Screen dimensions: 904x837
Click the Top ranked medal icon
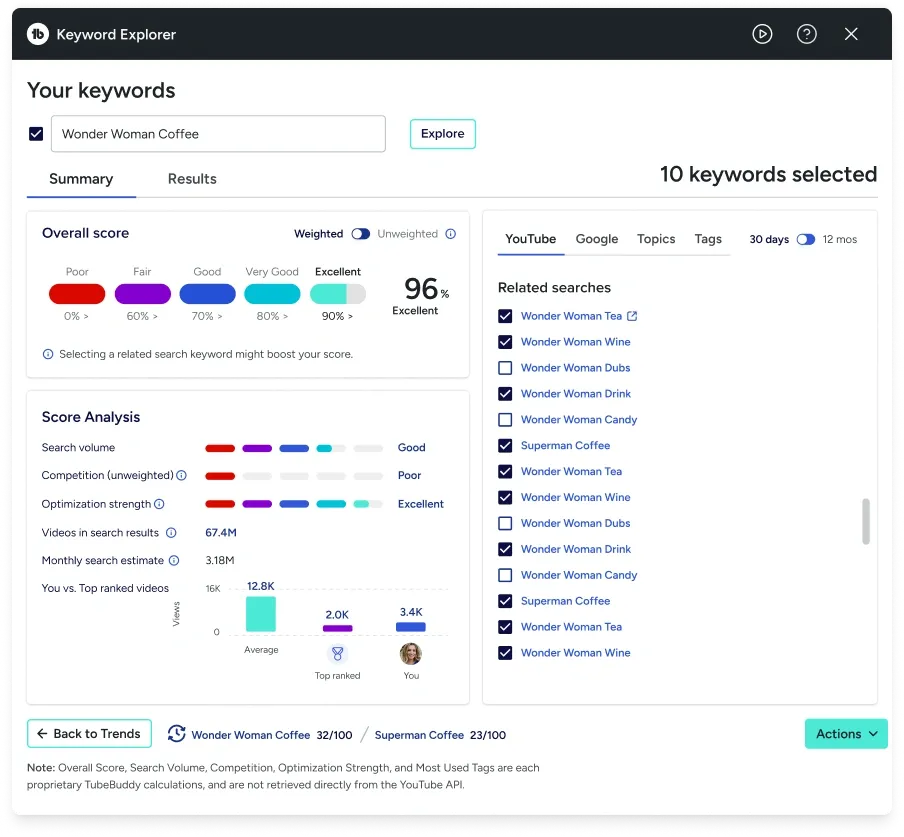pyautogui.click(x=337, y=651)
